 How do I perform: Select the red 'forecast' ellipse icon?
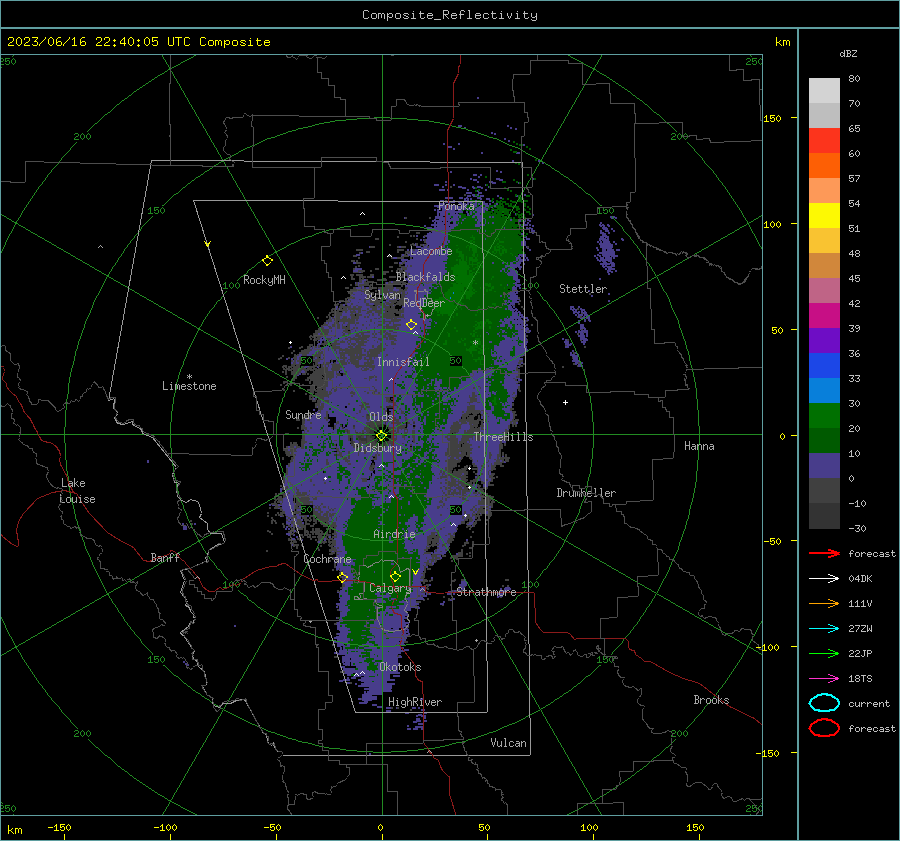tap(824, 728)
